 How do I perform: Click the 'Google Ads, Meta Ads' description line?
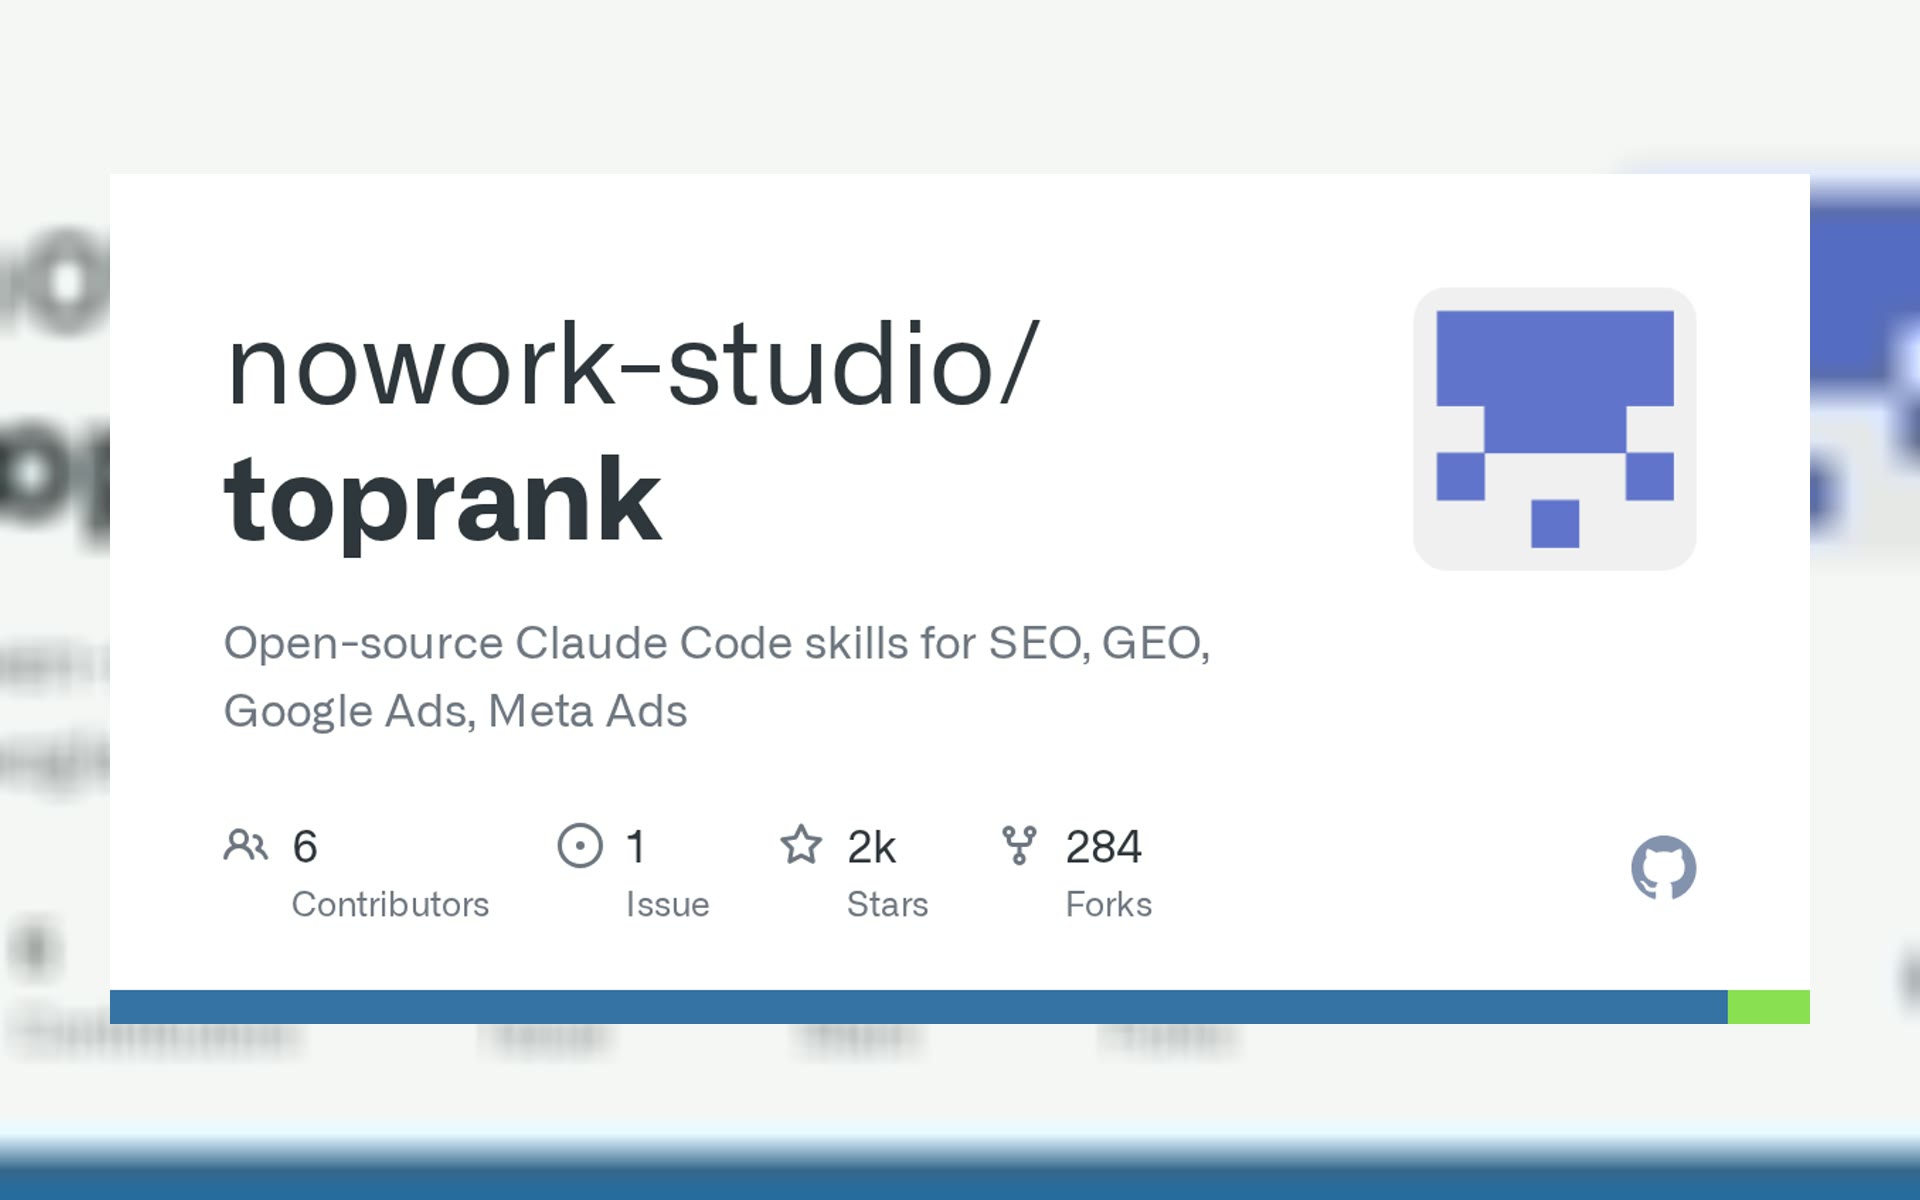coord(455,712)
